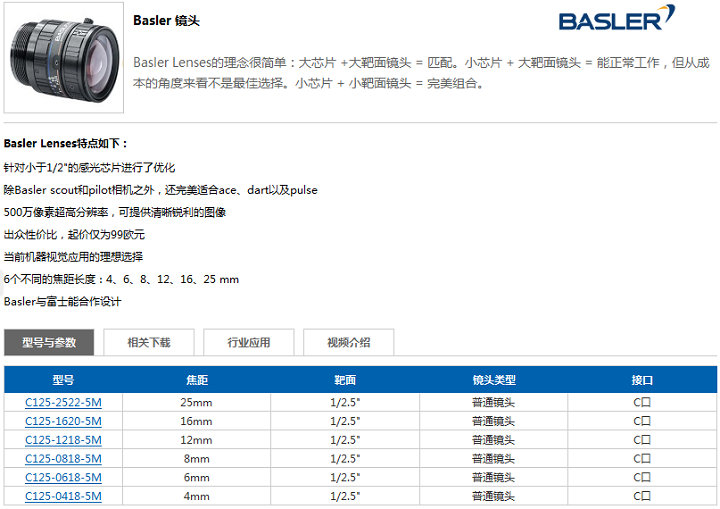This screenshot has width=720, height=509.
Task: Click the 4mm focal length cell
Action: 197,496
